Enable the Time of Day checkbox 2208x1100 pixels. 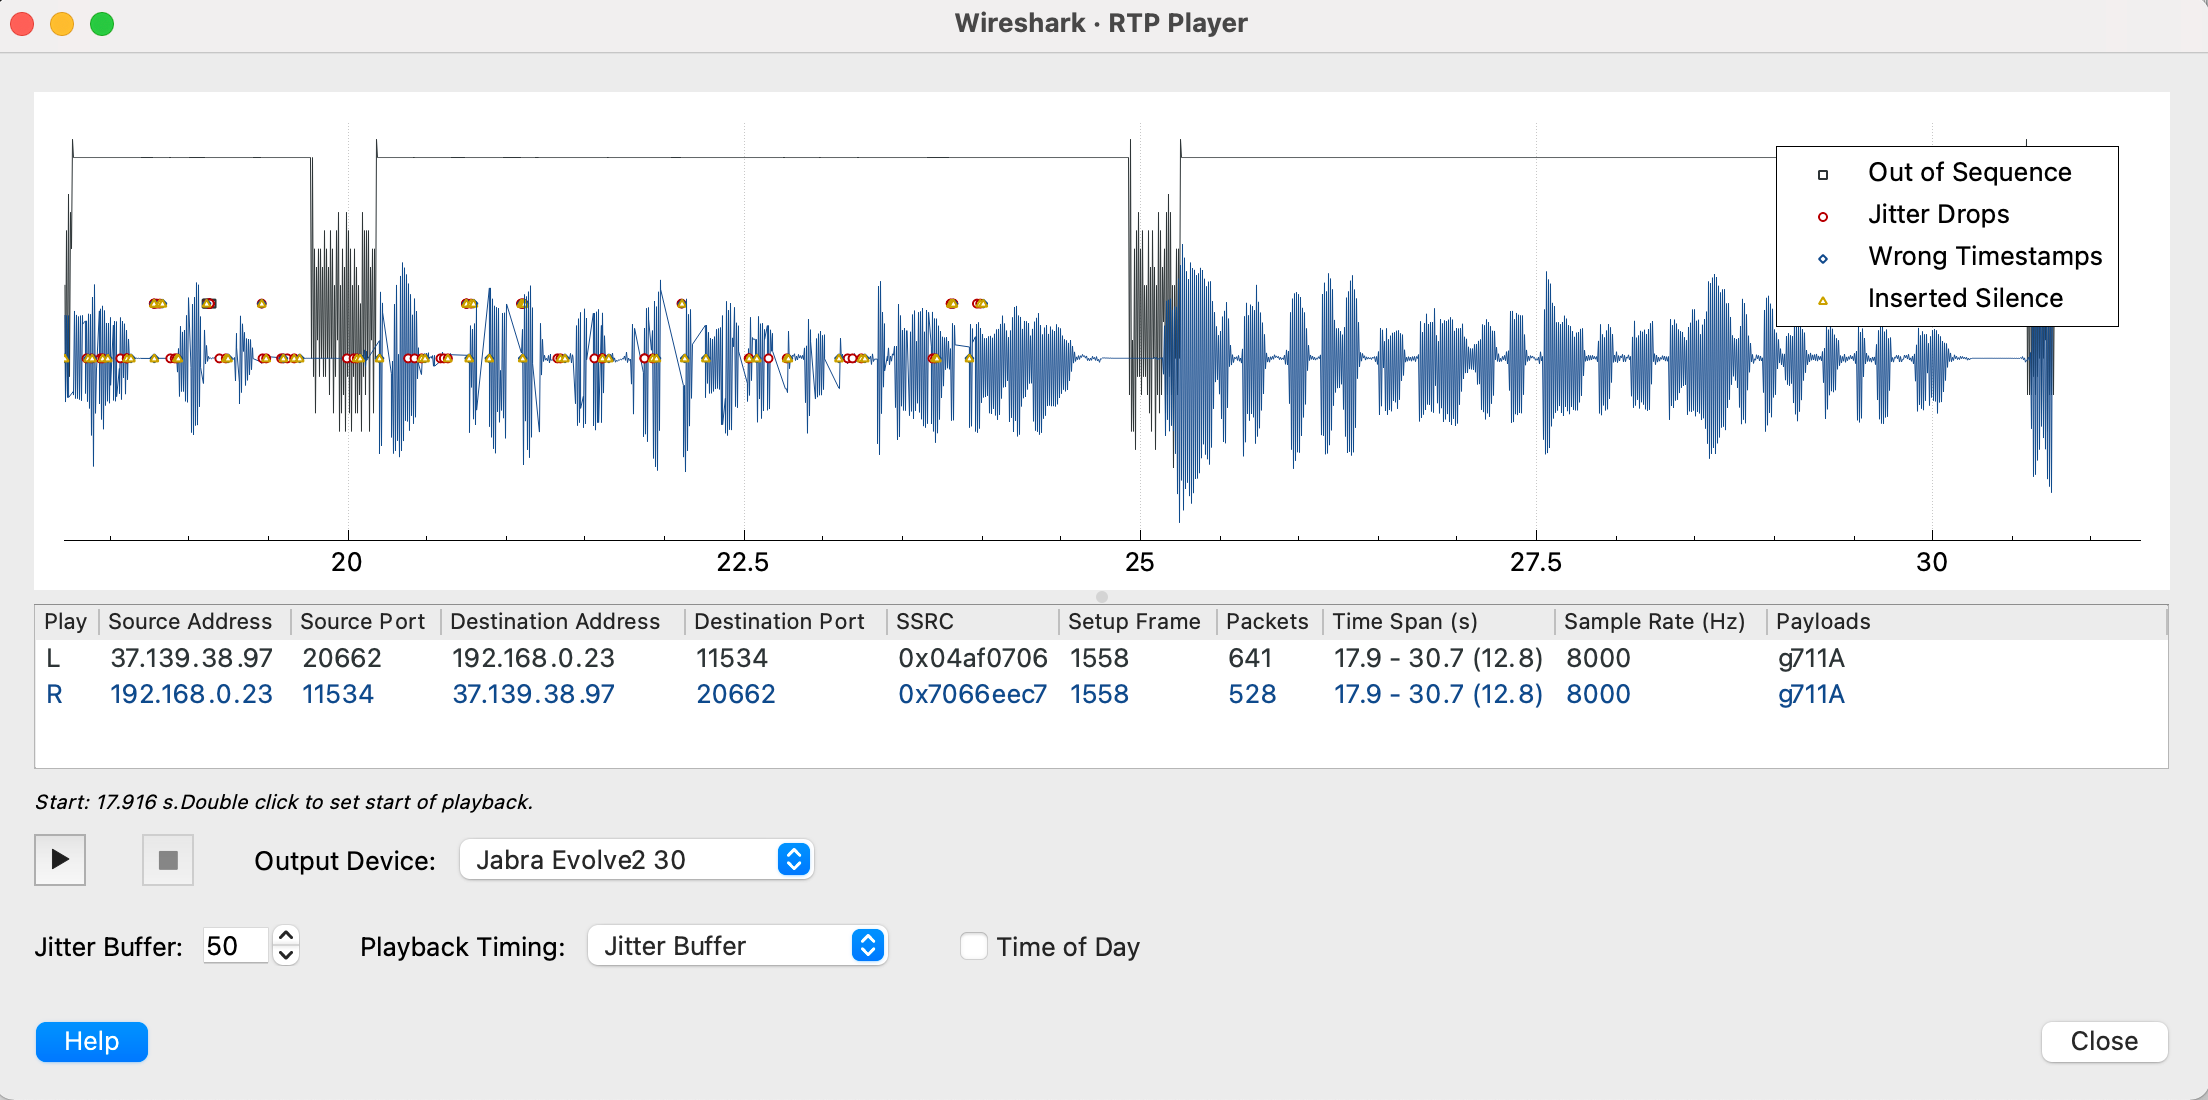click(974, 946)
